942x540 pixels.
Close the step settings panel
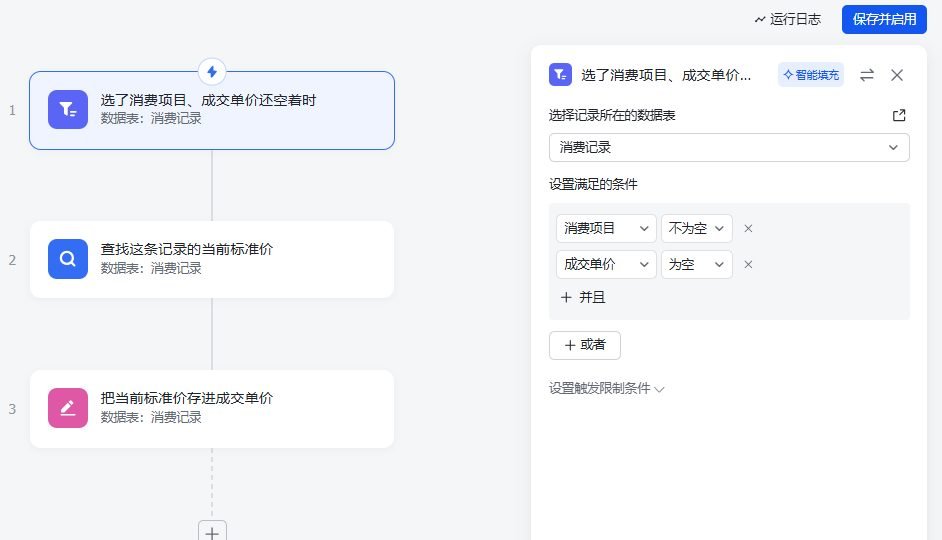897,75
